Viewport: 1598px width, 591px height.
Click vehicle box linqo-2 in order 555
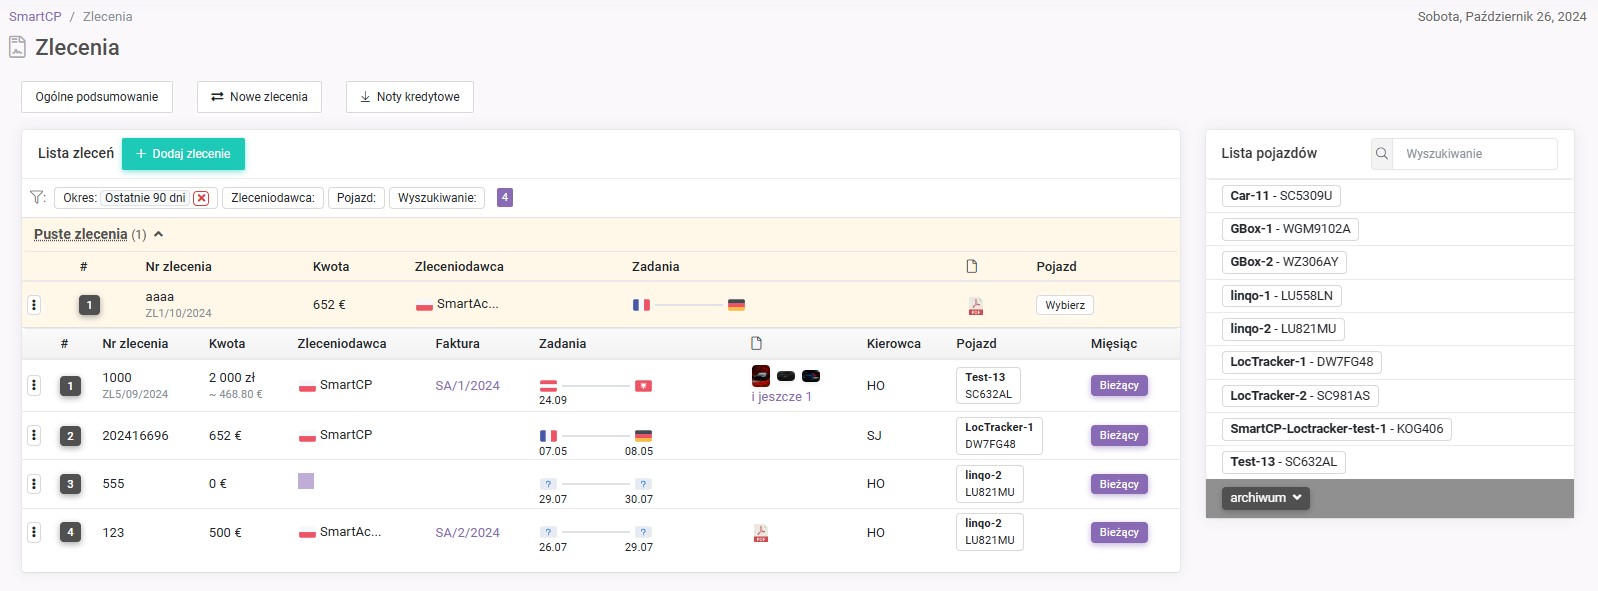[990, 483]
